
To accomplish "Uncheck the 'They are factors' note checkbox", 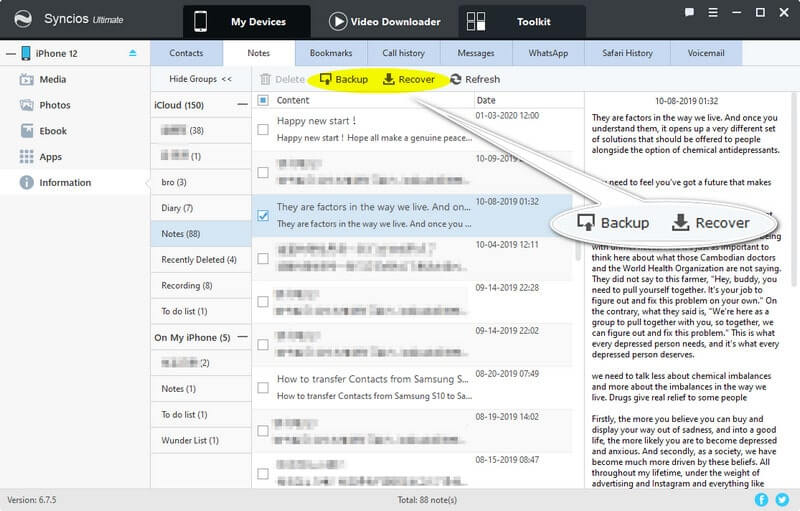I will click(x=263, y=216).
